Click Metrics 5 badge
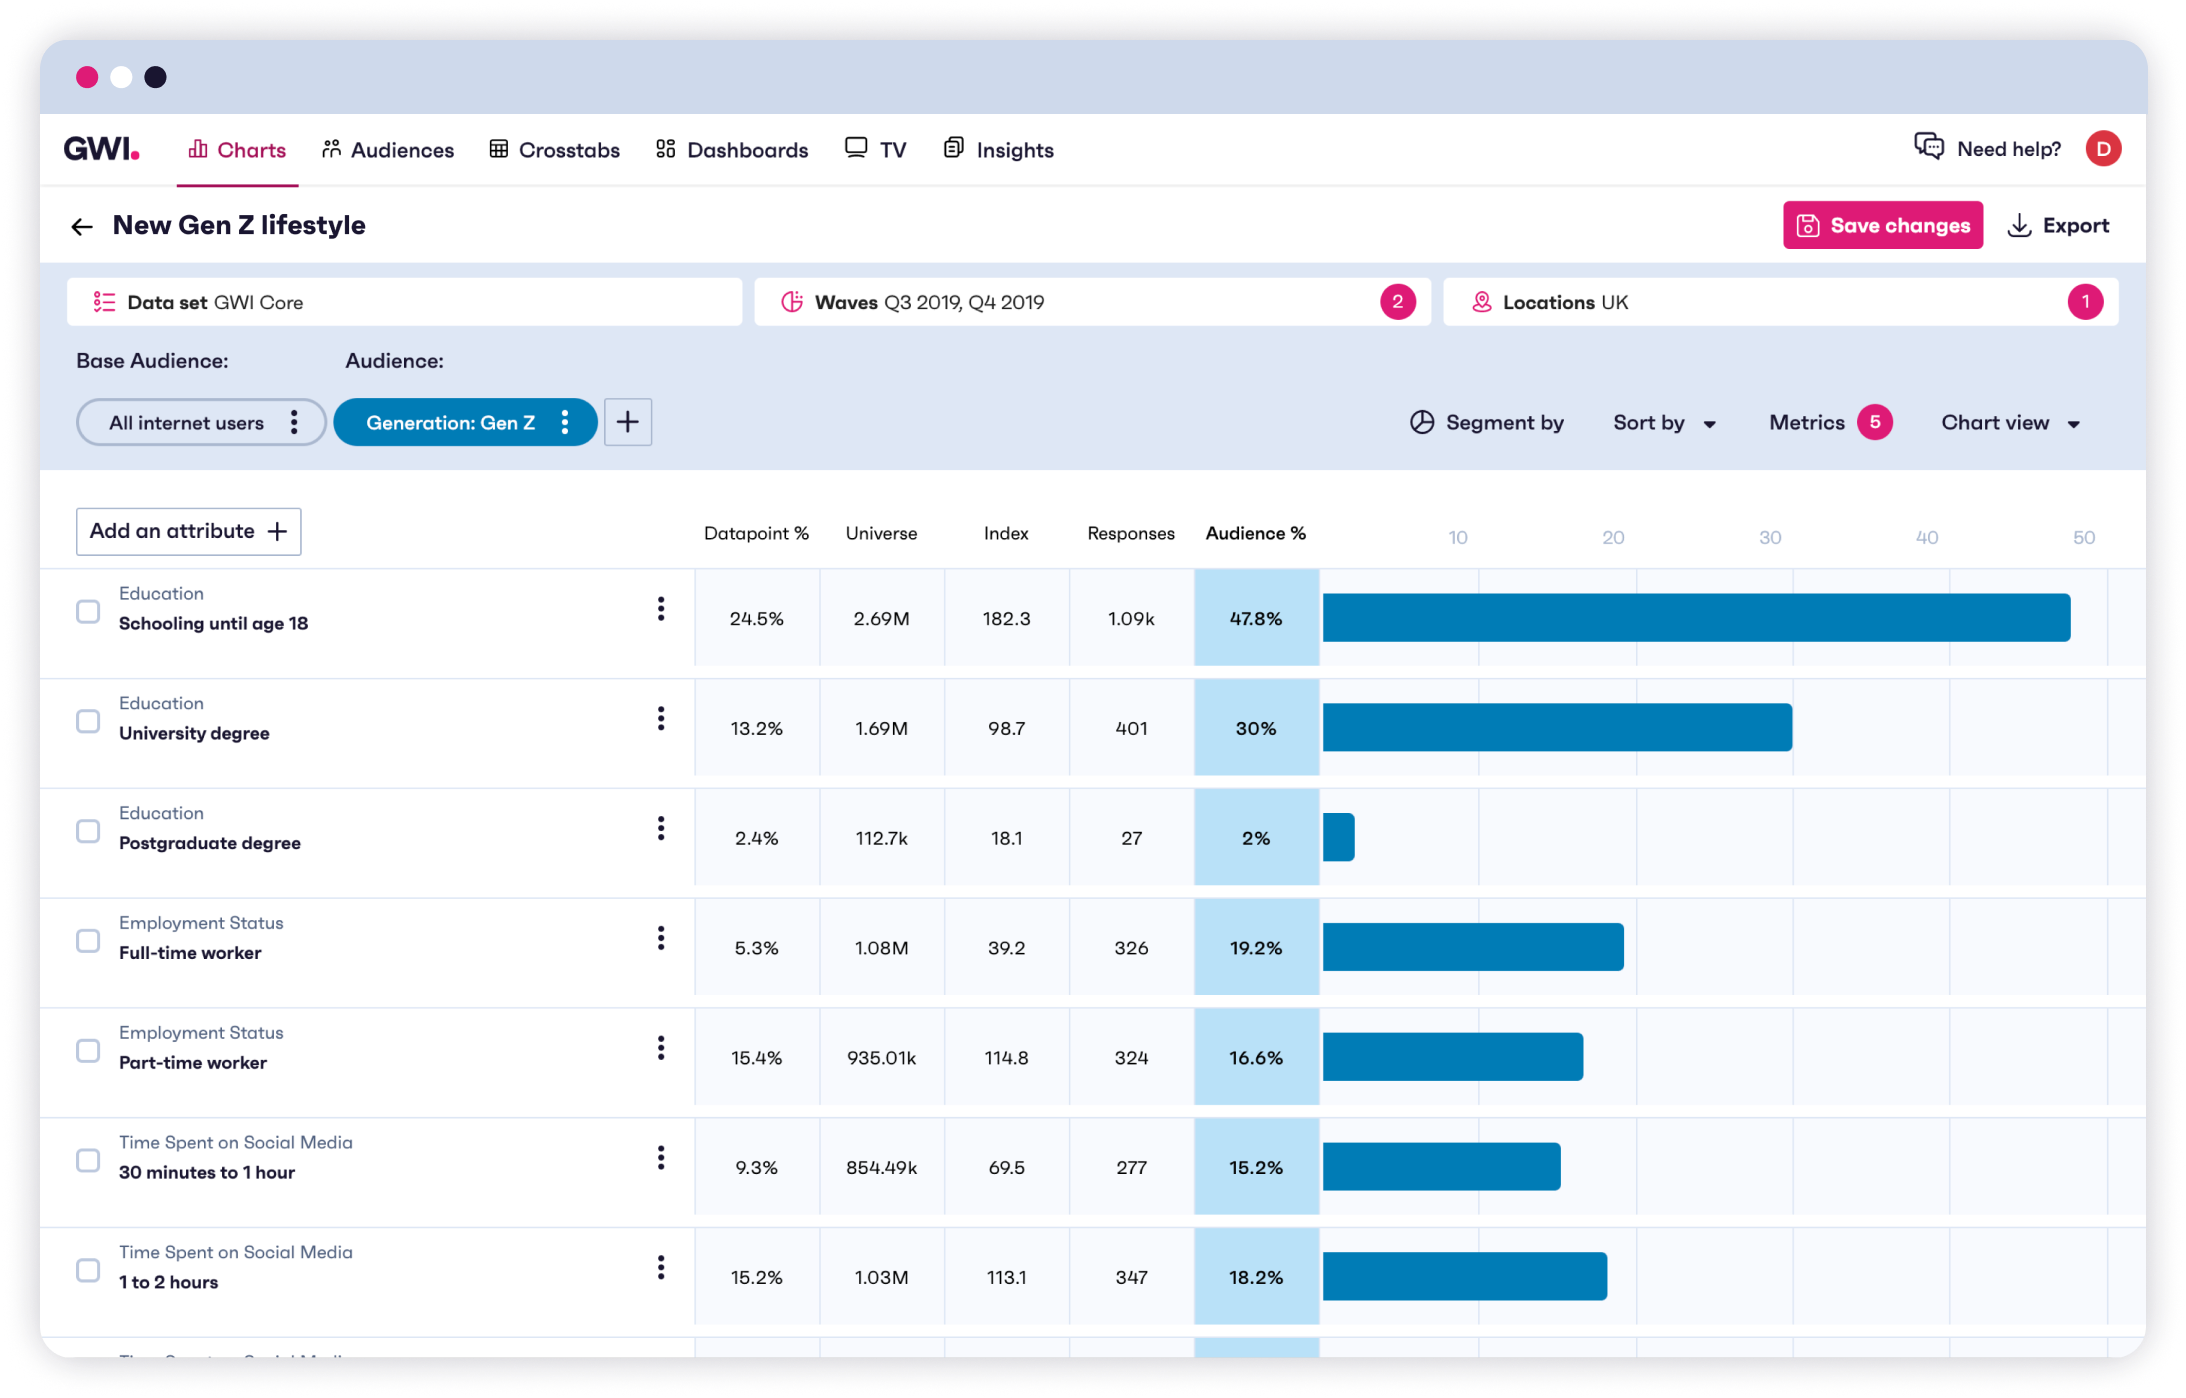Screen dimensions: 2186x1398 (1874, 422)
